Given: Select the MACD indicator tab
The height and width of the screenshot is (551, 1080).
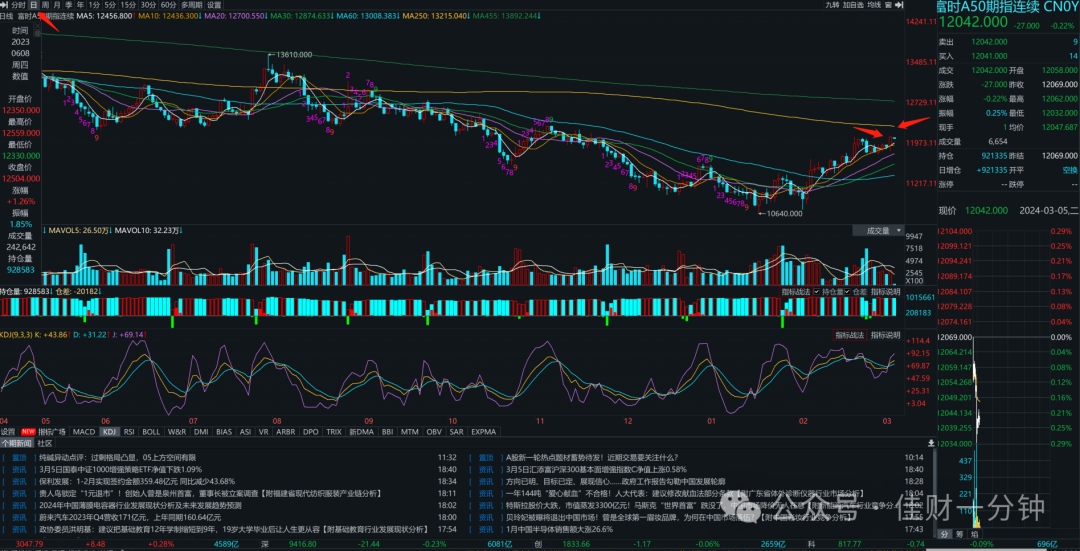Looking at the screenshot, I should tap(84, 432).
